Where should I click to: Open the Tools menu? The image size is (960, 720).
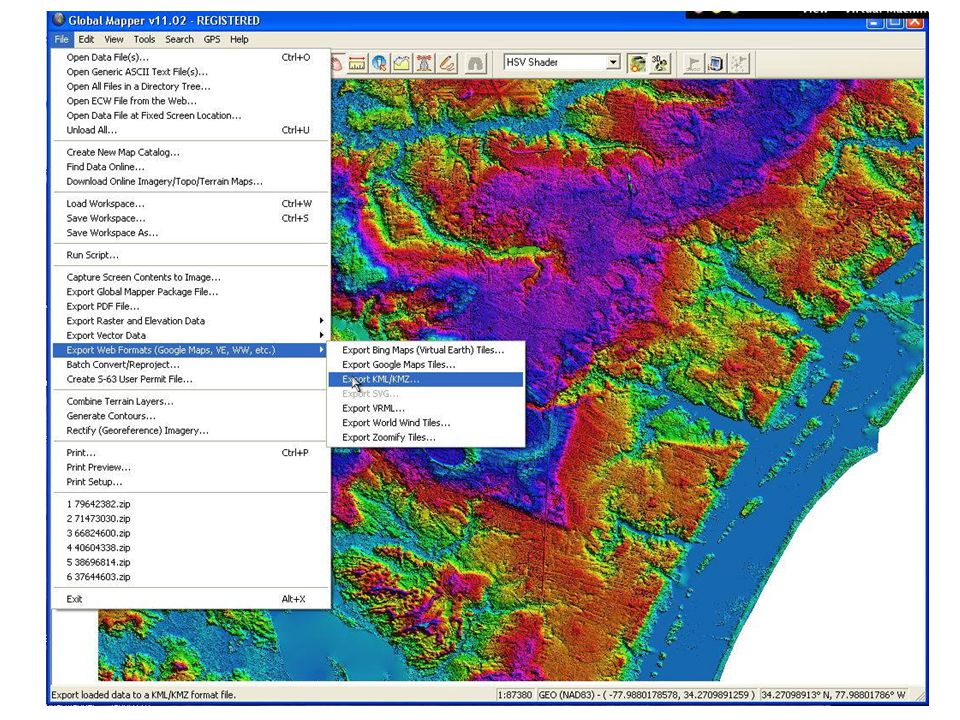(x=144, y=39)
